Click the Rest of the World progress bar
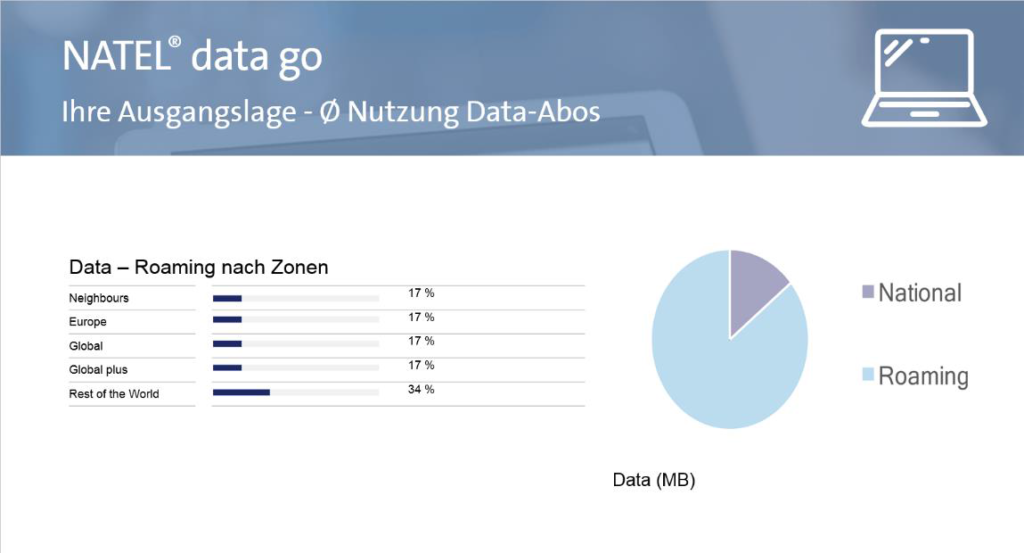 [x=296, y=392]
